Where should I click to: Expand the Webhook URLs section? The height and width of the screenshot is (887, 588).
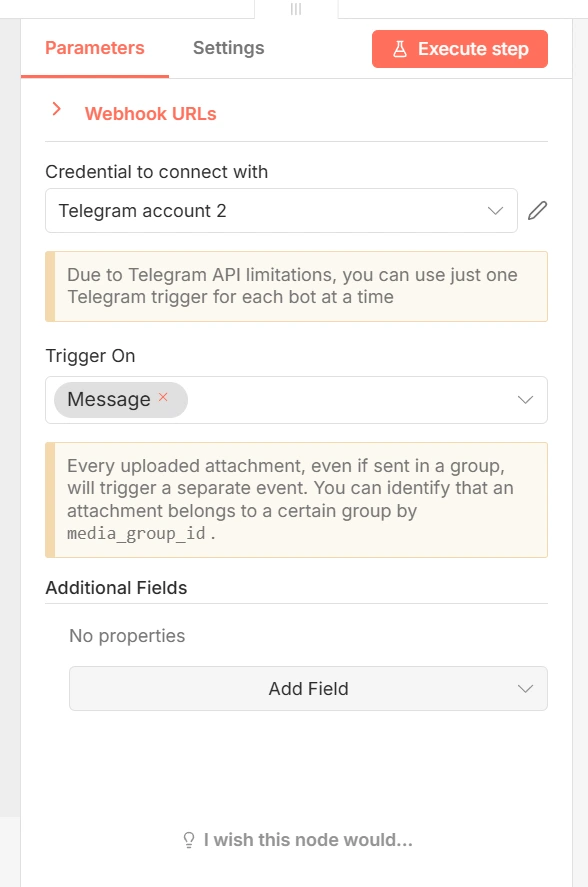[150, 113]
